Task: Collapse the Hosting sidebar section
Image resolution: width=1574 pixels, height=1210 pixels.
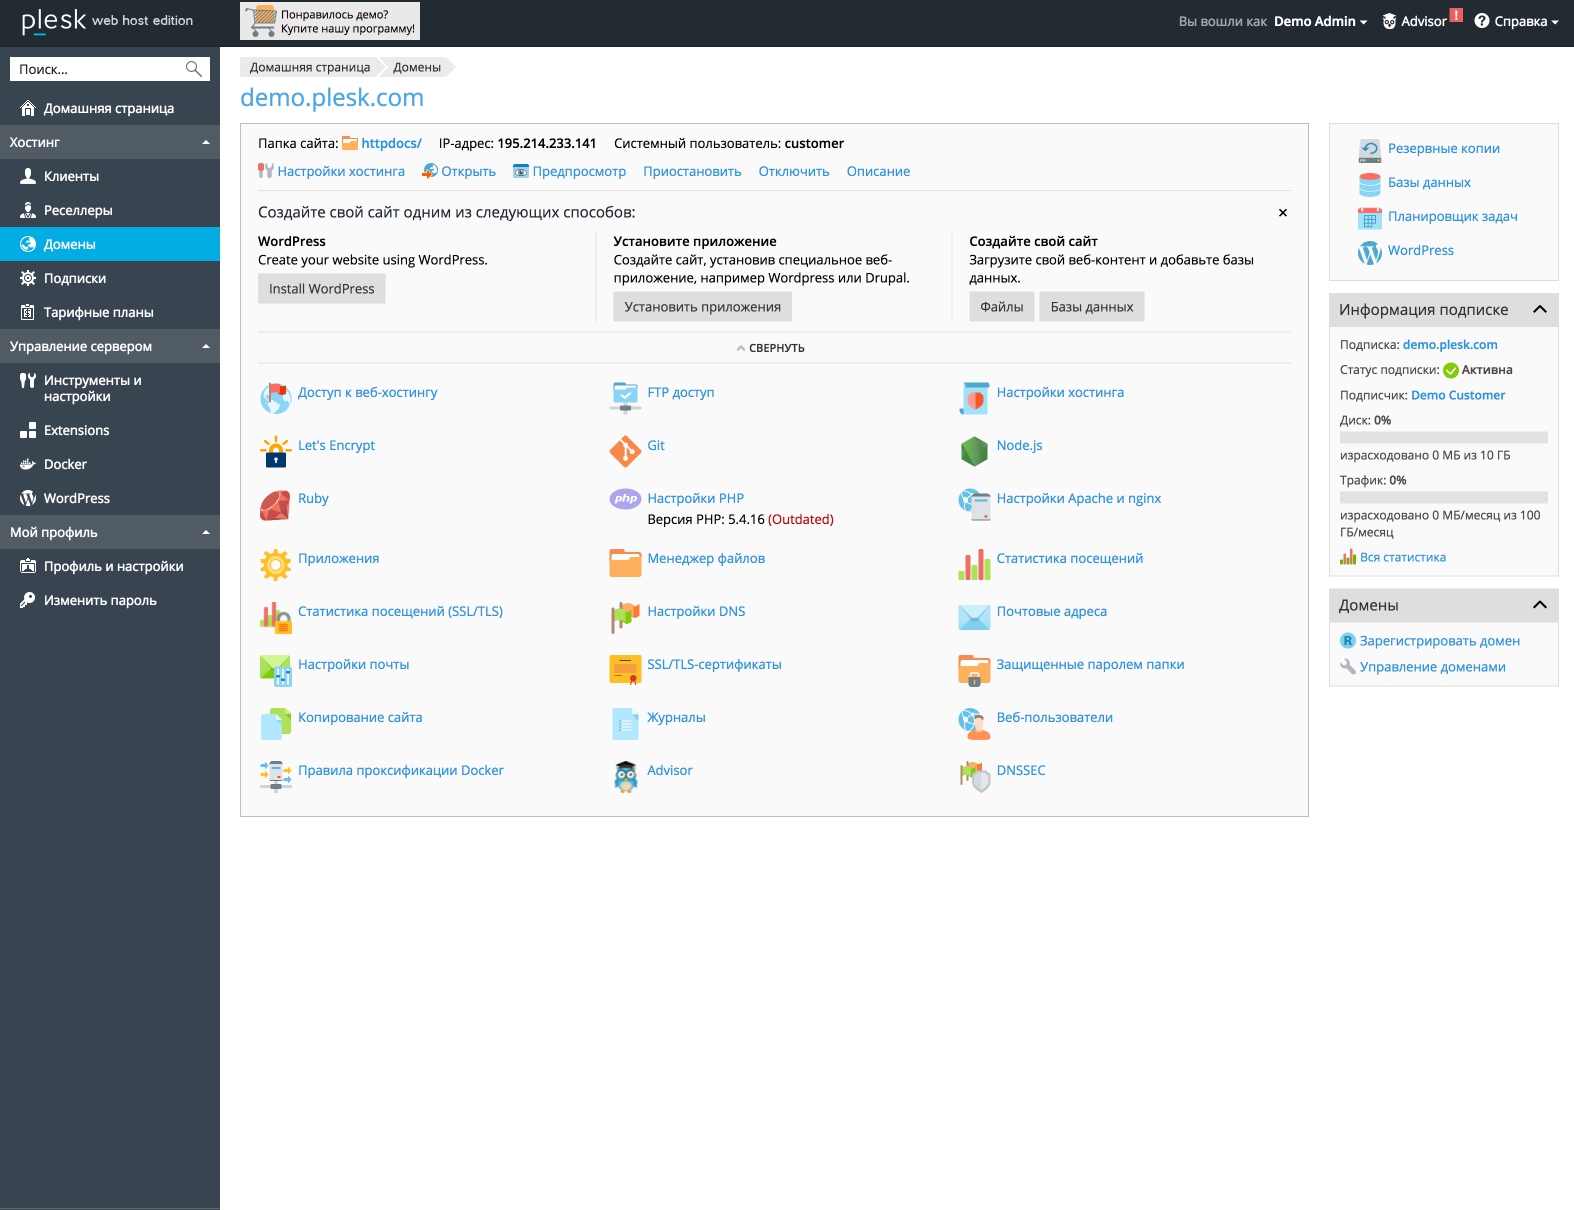Action: pos(205,142)
